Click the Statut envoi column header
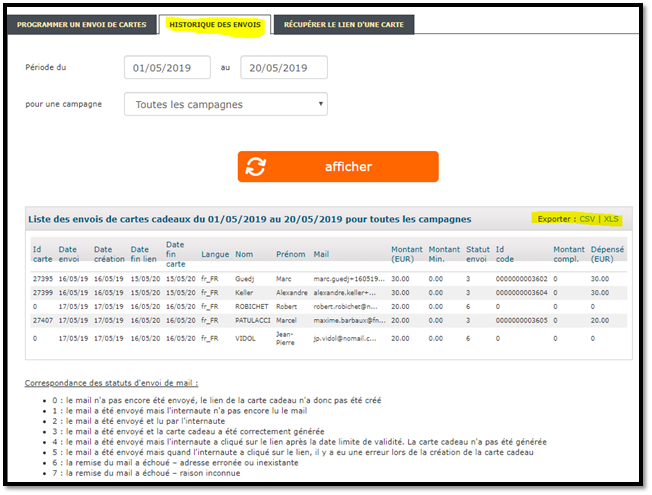 (479, 254)
